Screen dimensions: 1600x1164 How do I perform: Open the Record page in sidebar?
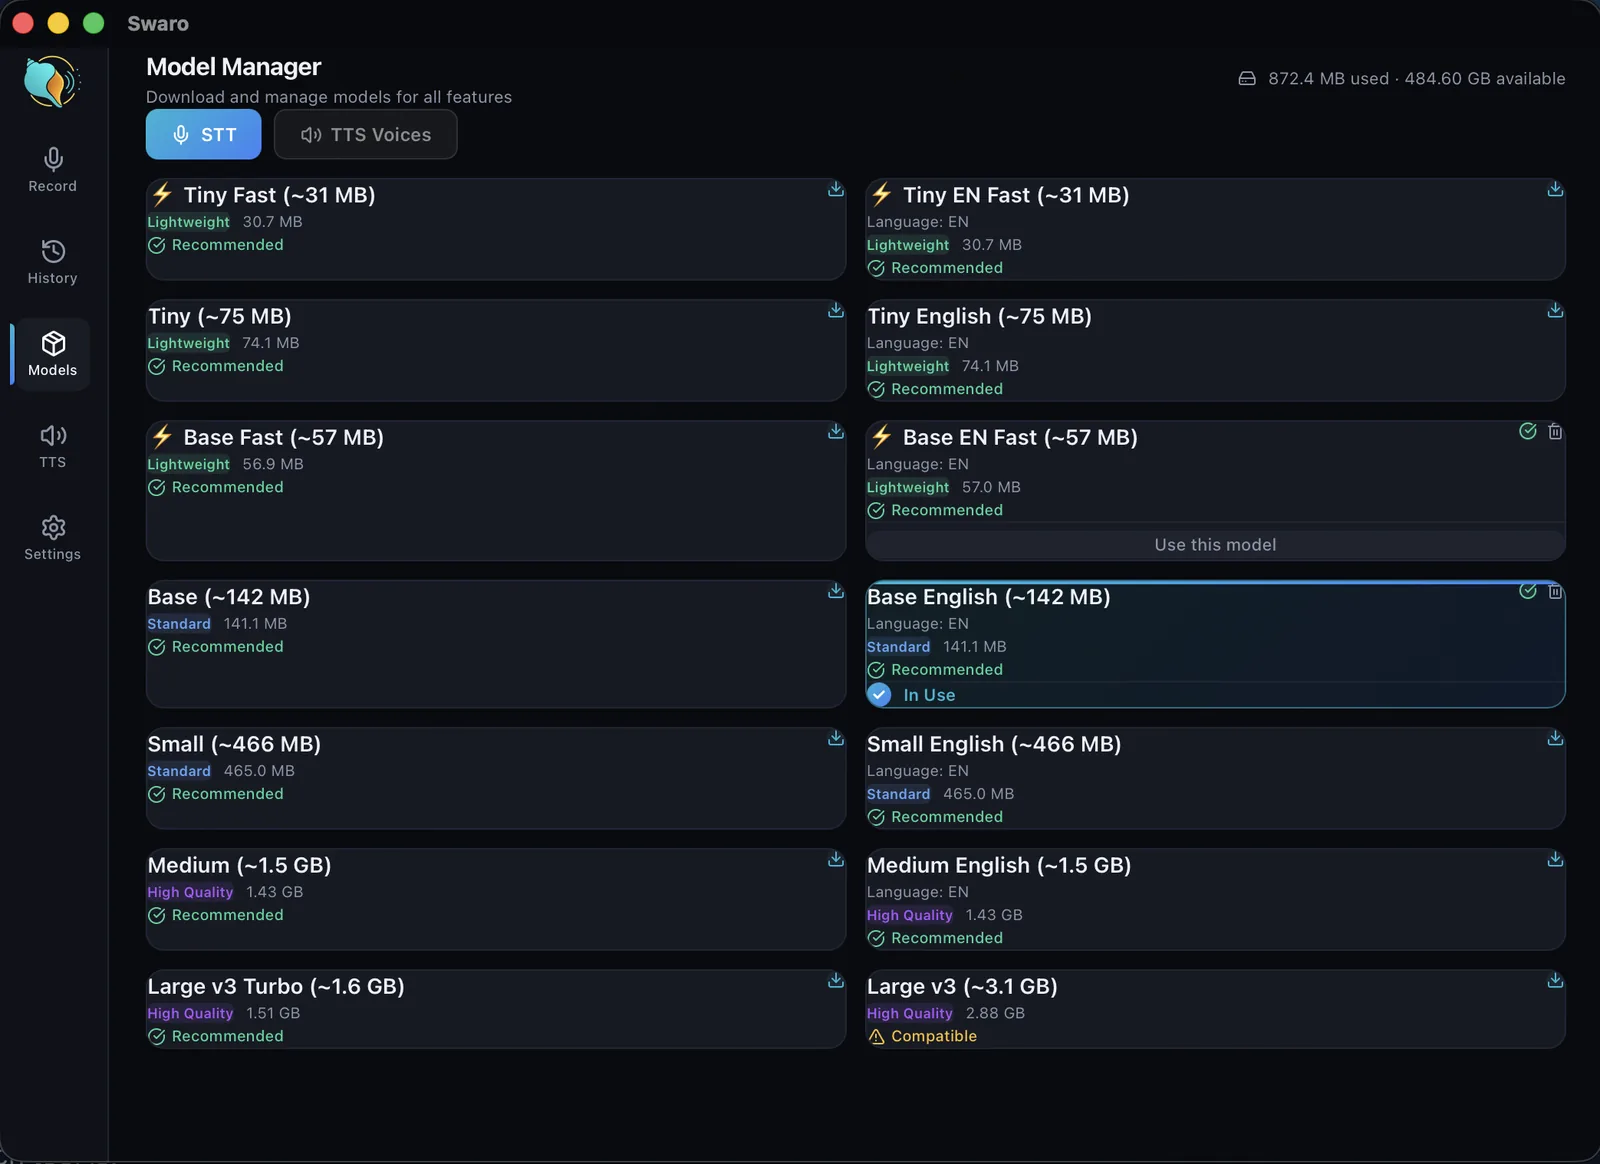click(x=53, y=170)
